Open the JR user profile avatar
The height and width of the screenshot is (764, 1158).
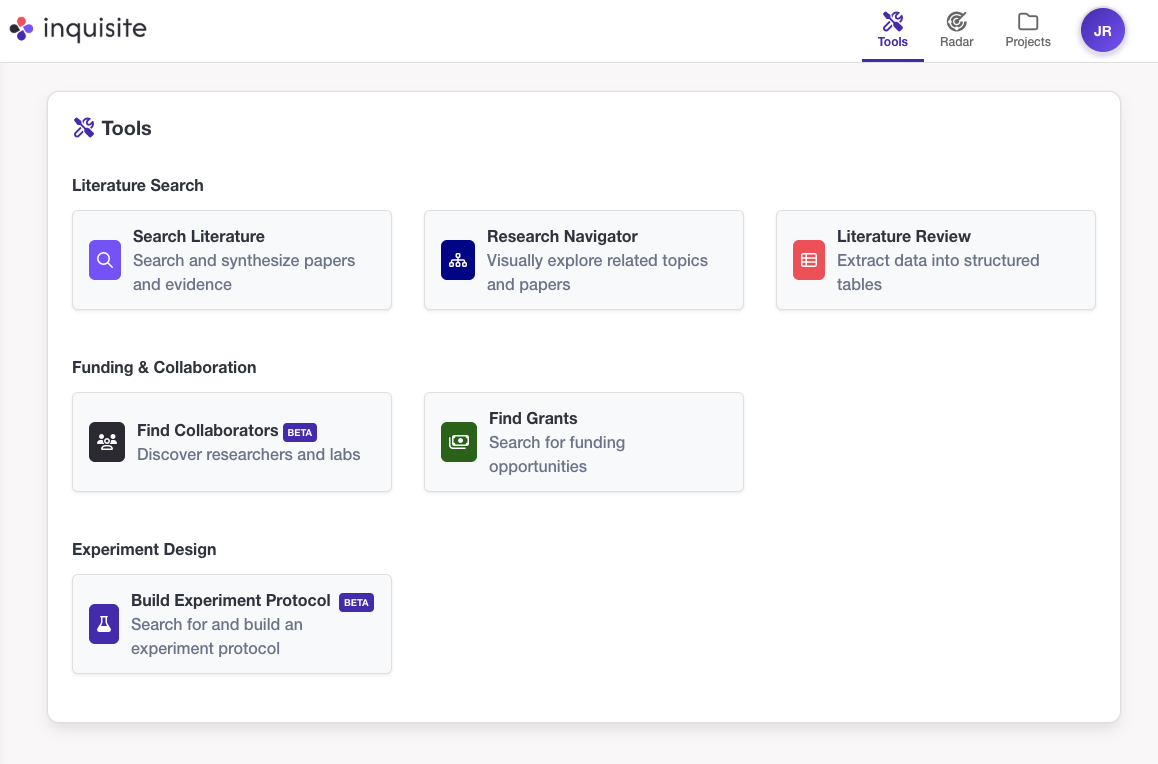coord(1102,31)
